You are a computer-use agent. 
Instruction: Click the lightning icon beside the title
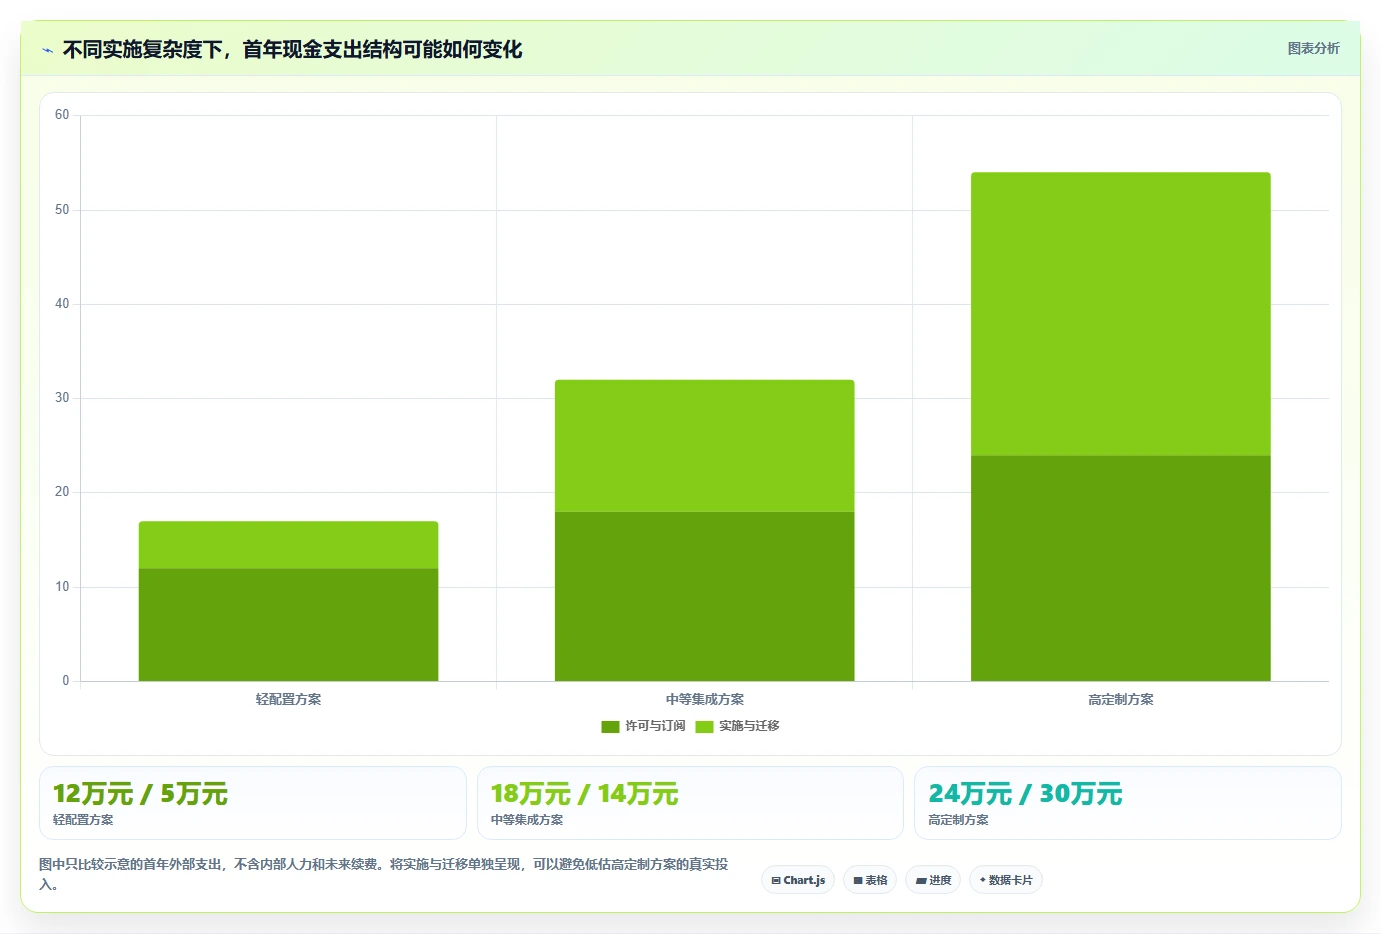[x=47, y=50]
